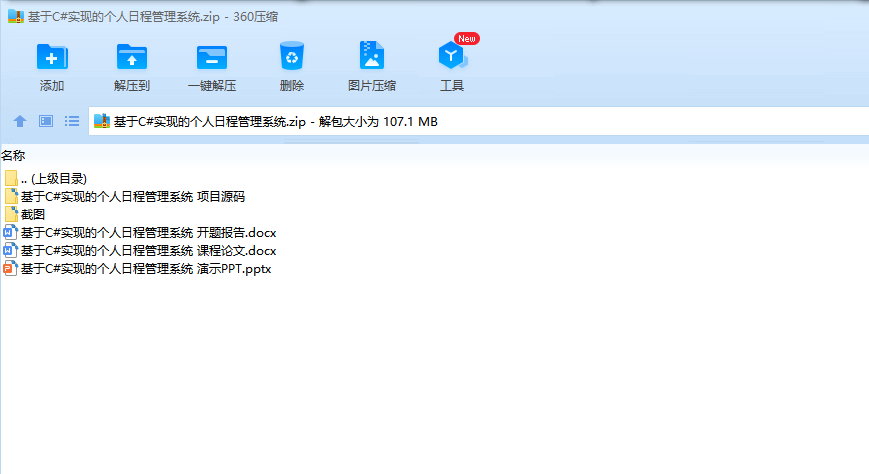The width and height of the screenshot is (869, 474).
Task: Click the 名称 column header
Action: pos(13,156)
